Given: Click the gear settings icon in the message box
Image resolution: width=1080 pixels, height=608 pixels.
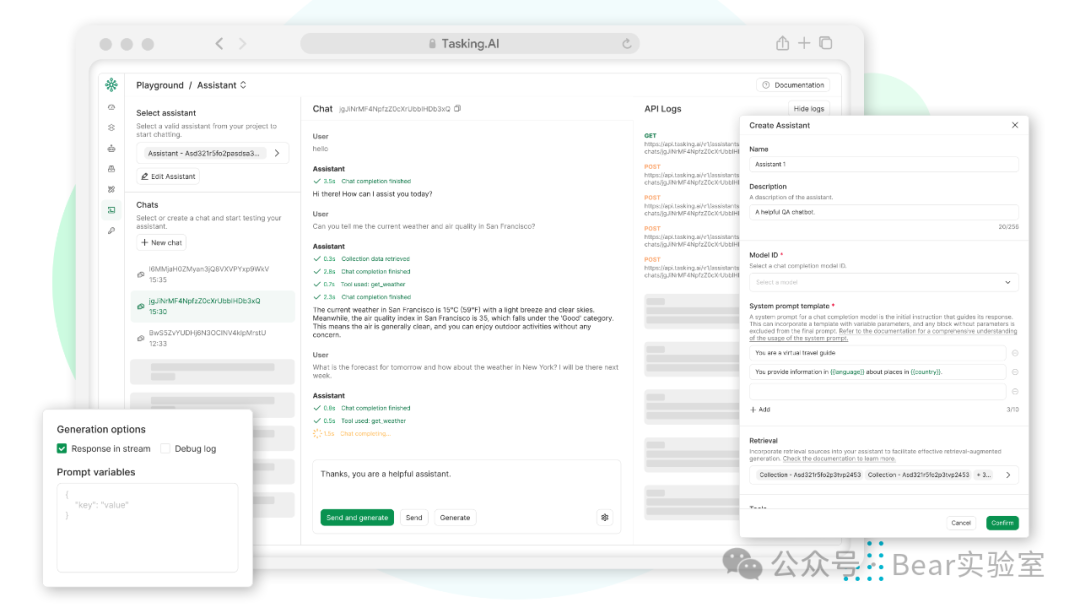Looking at the screenshot, I should pos(605,517).
